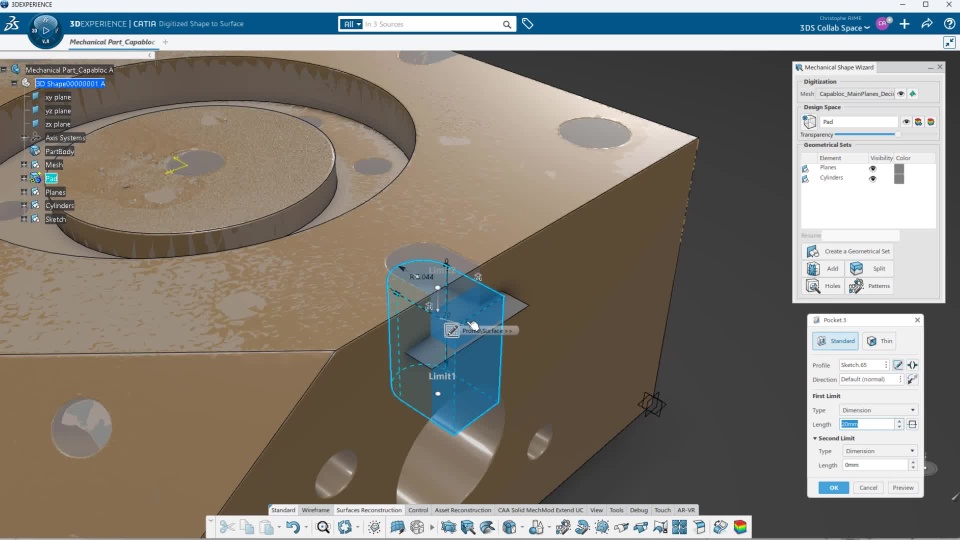Open the All search filter dropdown
960x540 pixels.
pyautogui.click(x=351, y=24)
